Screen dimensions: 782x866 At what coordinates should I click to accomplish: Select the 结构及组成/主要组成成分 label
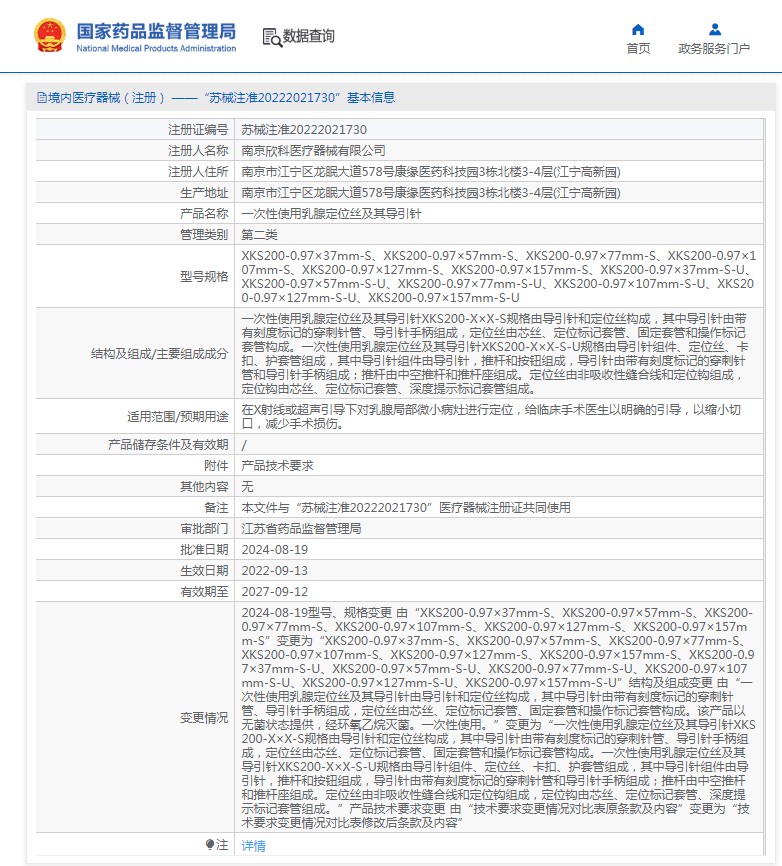pyautogui.click(x=159, y=353)
